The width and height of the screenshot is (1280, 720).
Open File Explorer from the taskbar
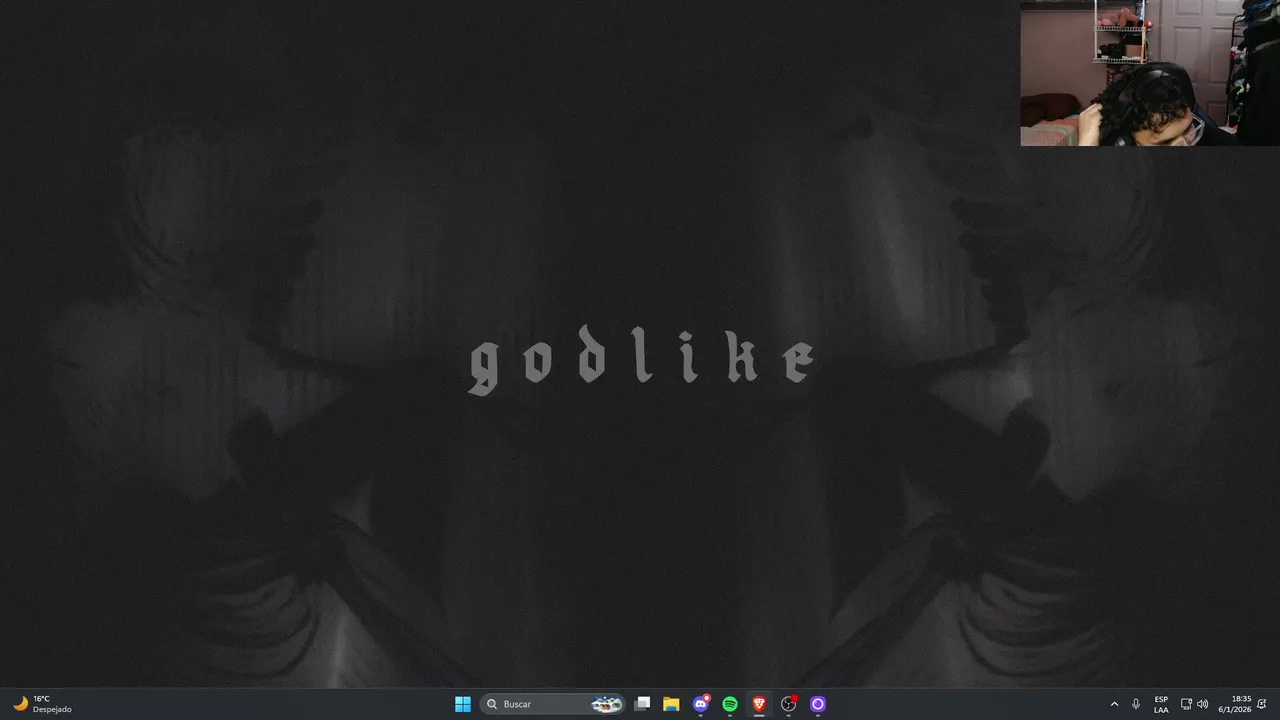coord(671,704)
